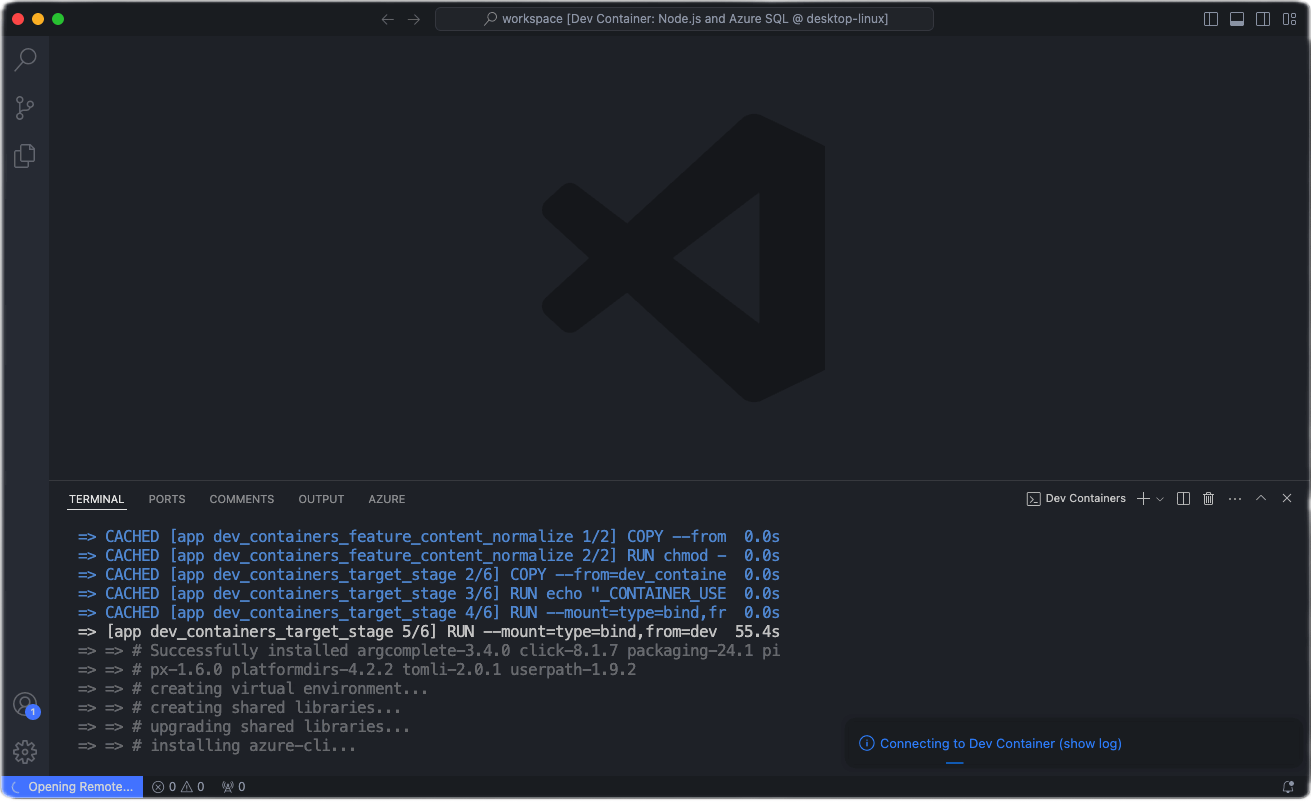Click the show log link in the notification
The image size is (1311, 802).
(1092, 743)
